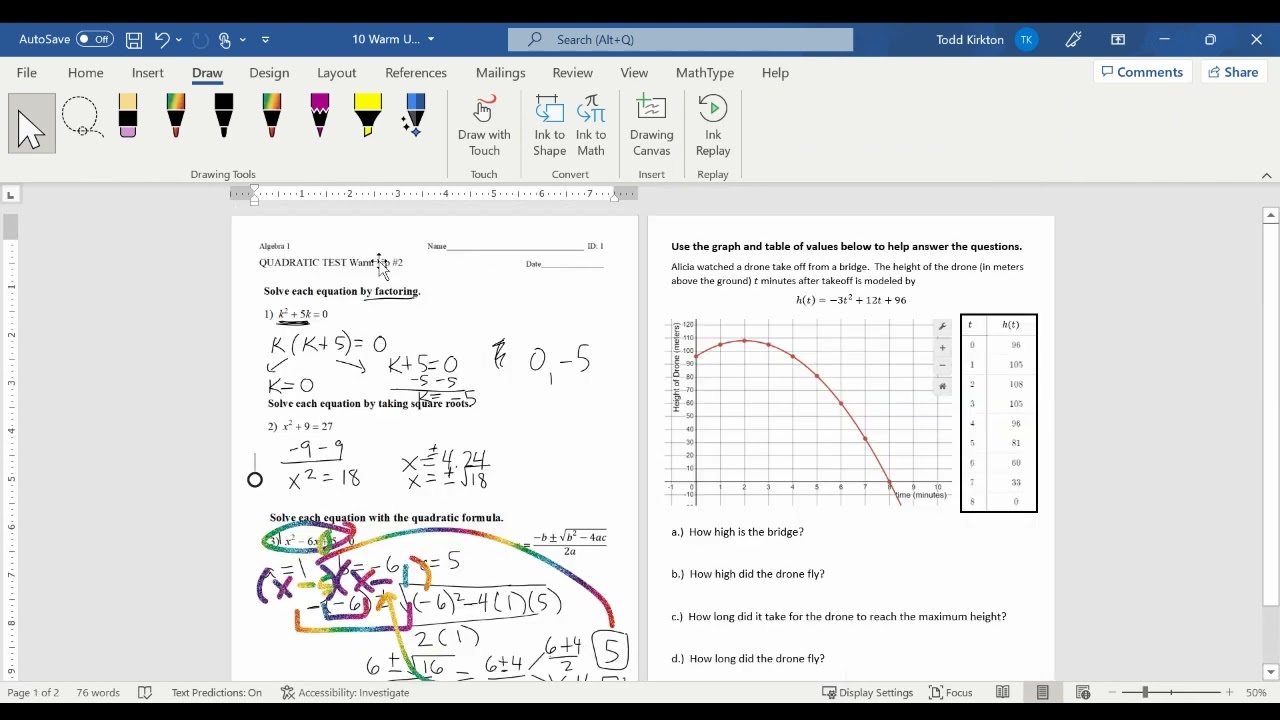The image size is (1280, 720).
Task: Open the Layout tab
Action: tap(337, 73)
